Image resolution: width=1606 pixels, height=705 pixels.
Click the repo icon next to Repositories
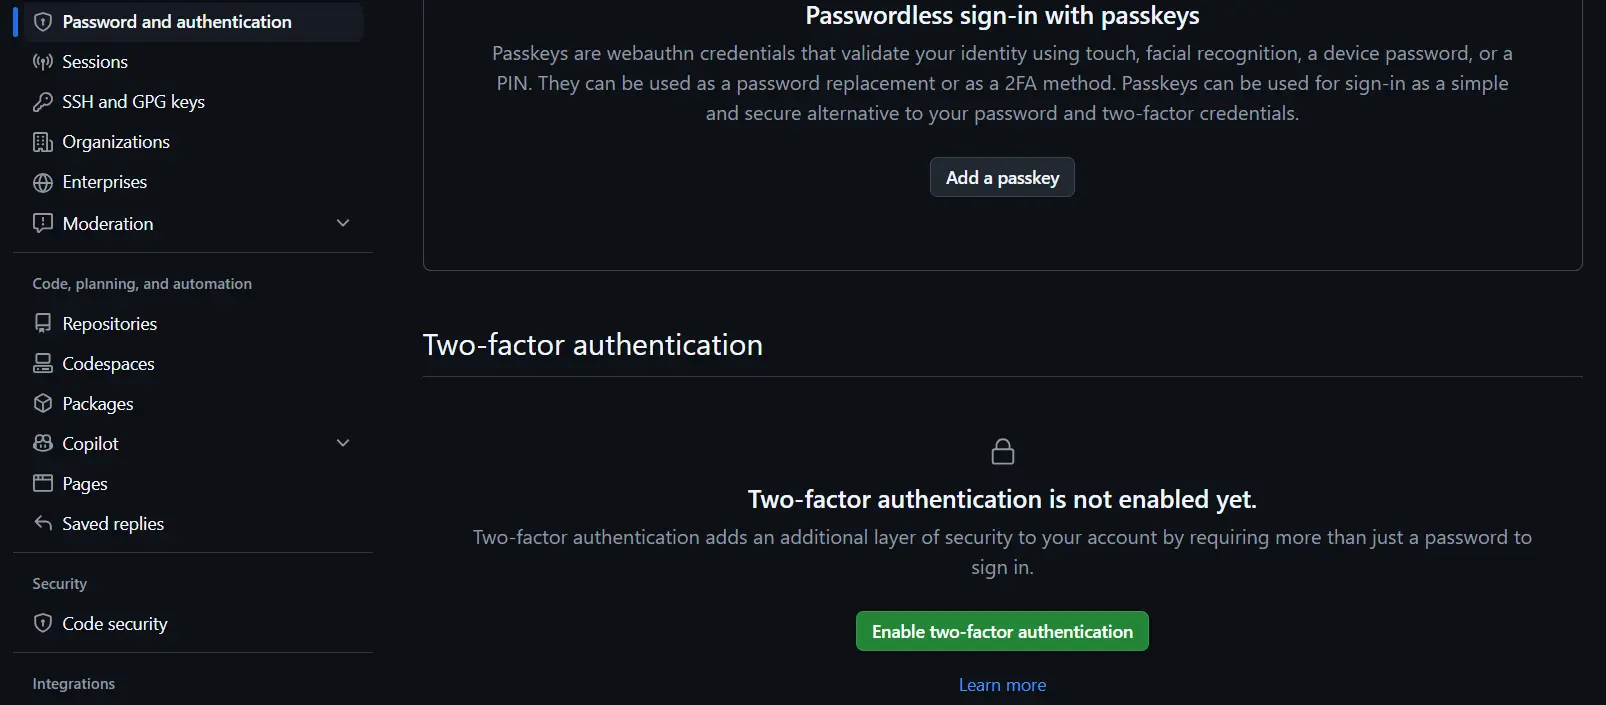(43, 323)
